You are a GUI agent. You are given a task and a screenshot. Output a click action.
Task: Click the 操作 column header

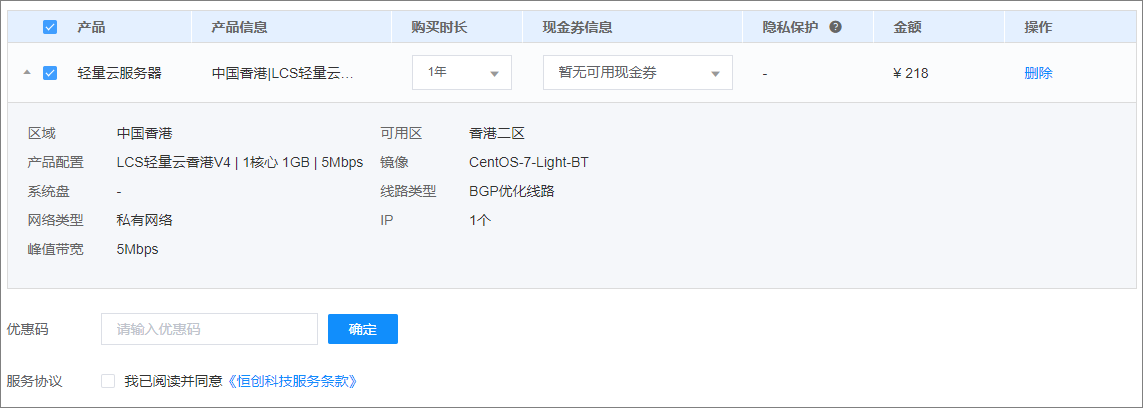[1038, 28]
